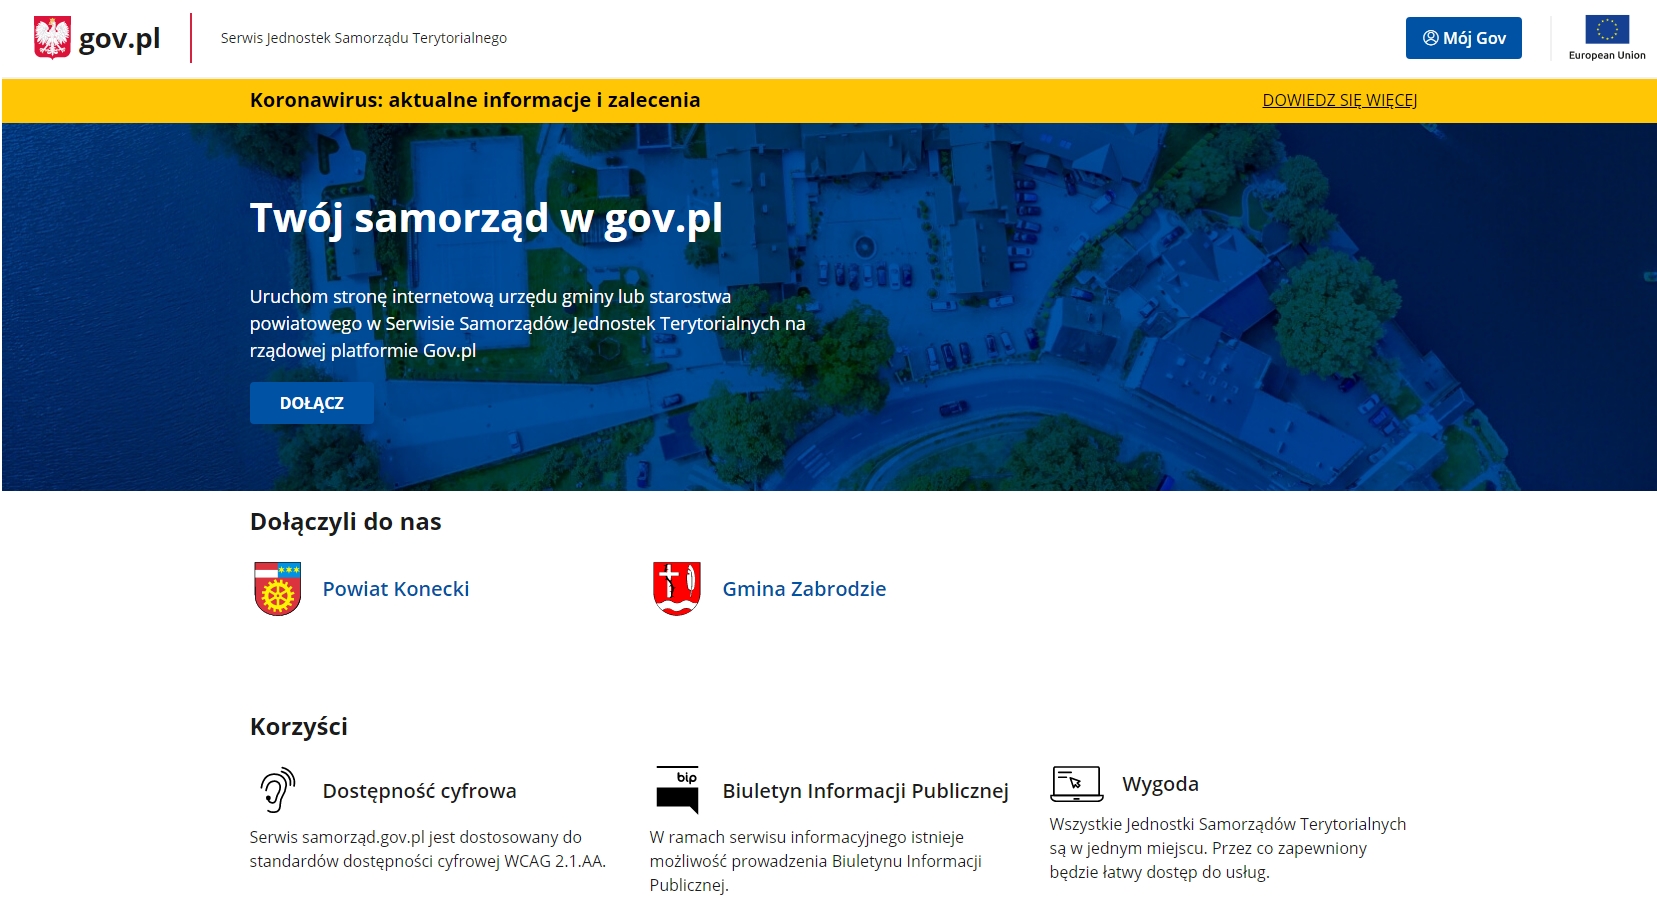Click the Polish eagle emblem logo

click(x=52, y=38)
